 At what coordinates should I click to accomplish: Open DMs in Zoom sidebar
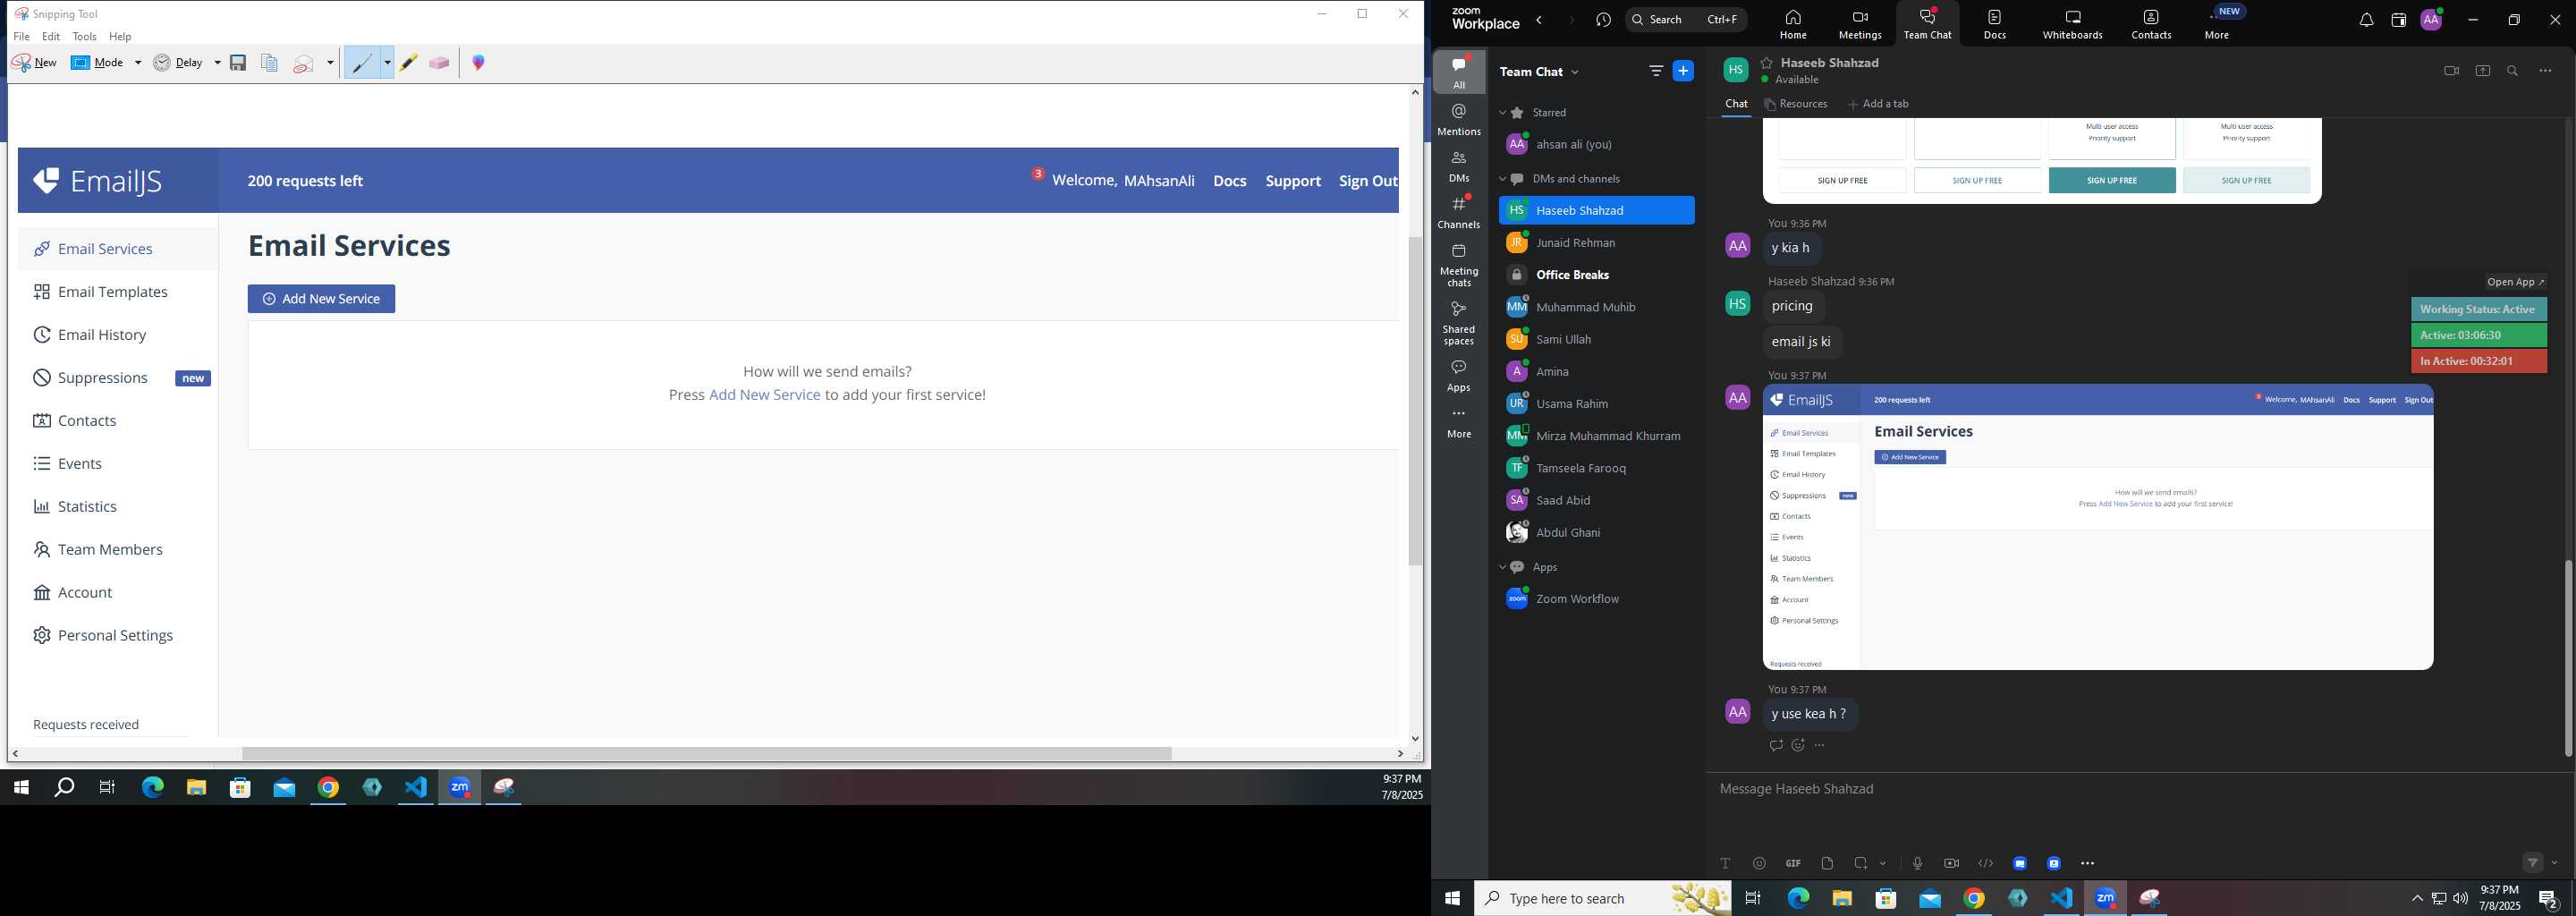(1459, 166)
